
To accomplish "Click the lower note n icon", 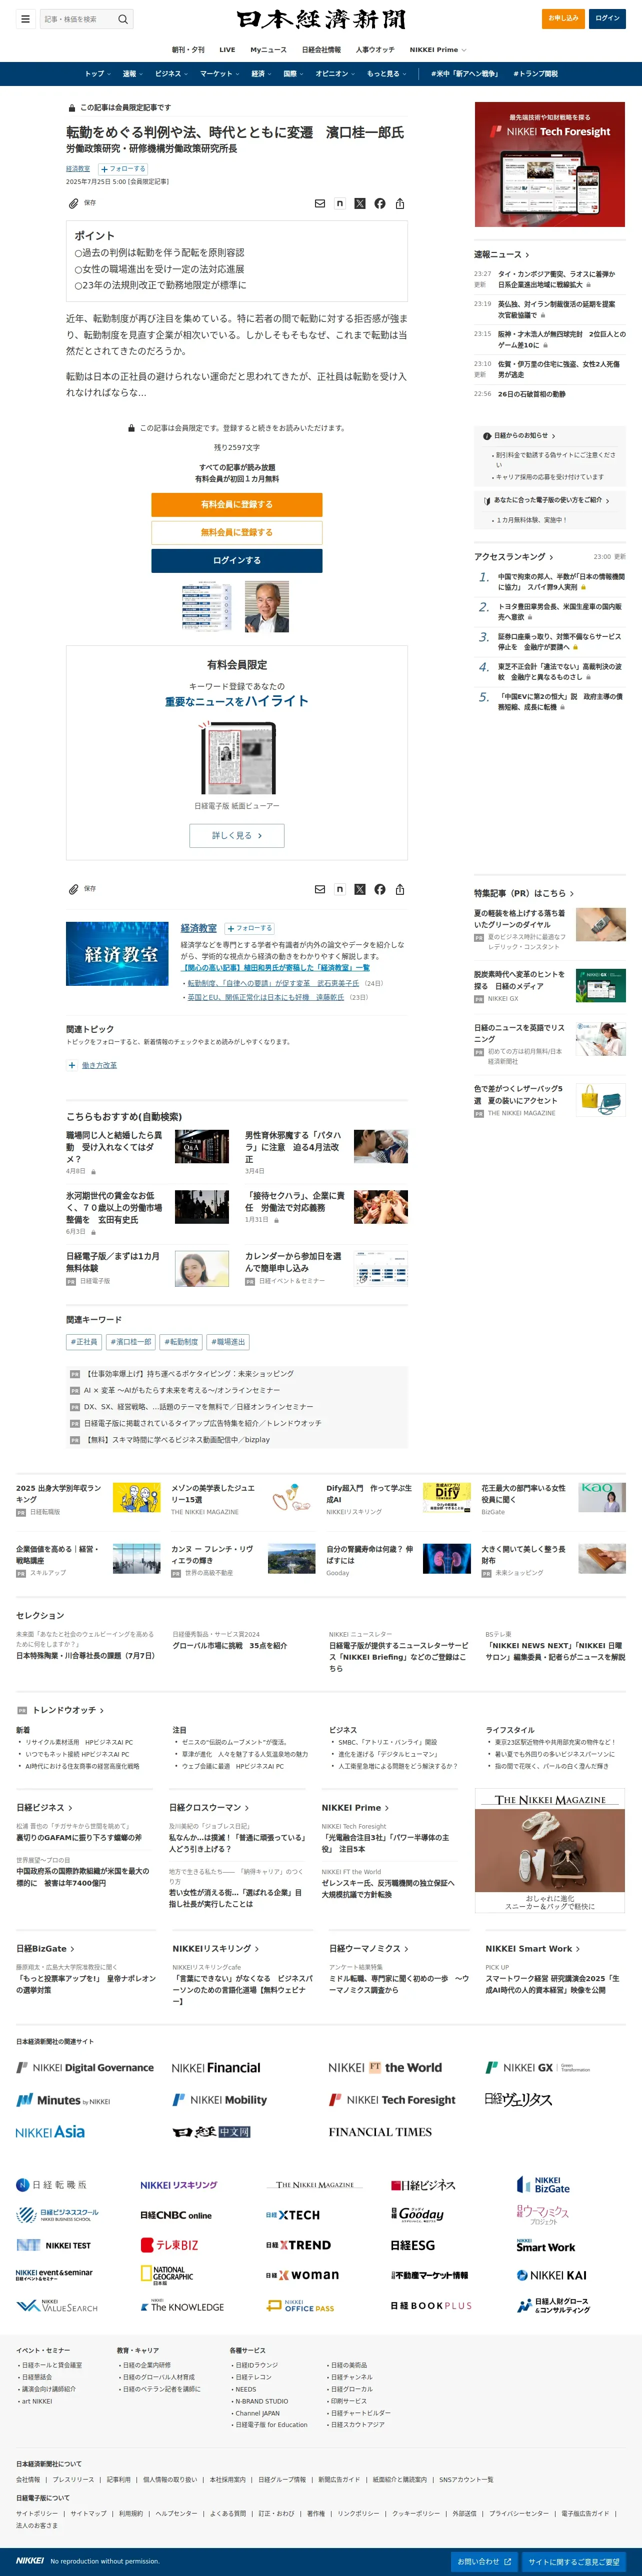I will coord(340,889).
